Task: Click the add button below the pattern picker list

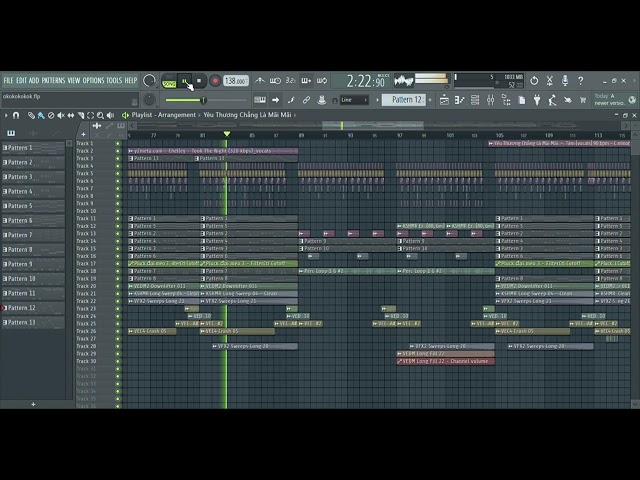Action: [33, 404]
